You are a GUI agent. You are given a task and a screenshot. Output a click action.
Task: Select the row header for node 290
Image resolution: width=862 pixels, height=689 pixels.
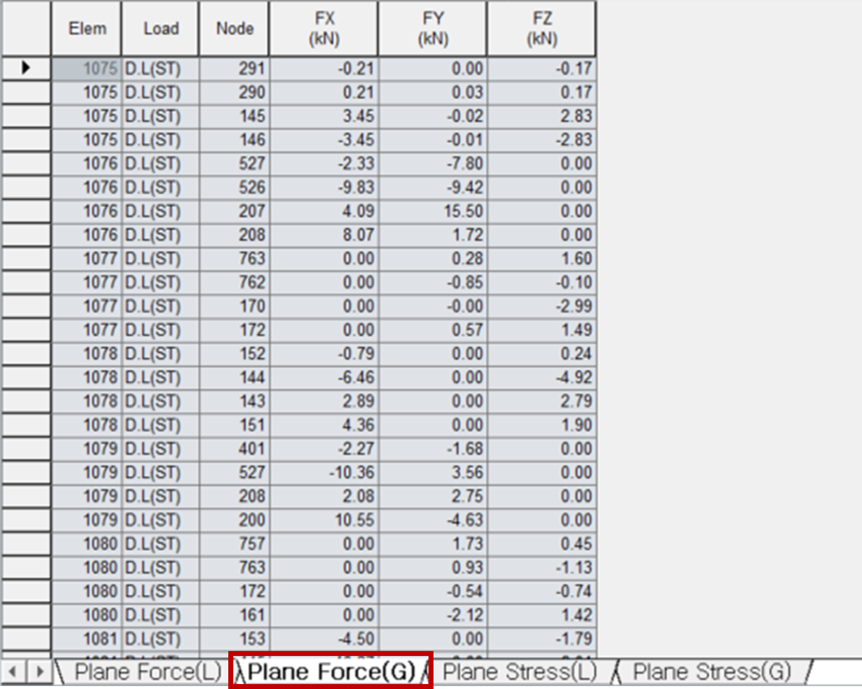coord(25,92)
